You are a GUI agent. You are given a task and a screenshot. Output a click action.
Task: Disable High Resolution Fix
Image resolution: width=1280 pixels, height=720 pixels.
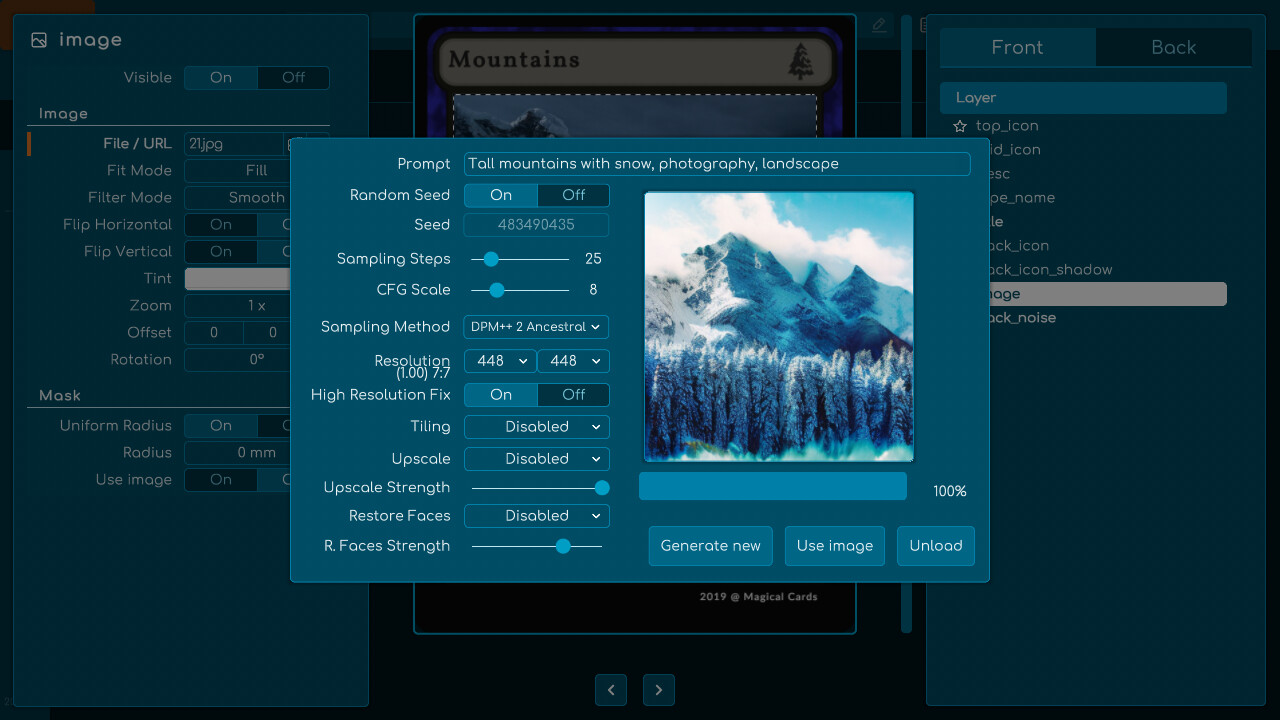[573, 394]
